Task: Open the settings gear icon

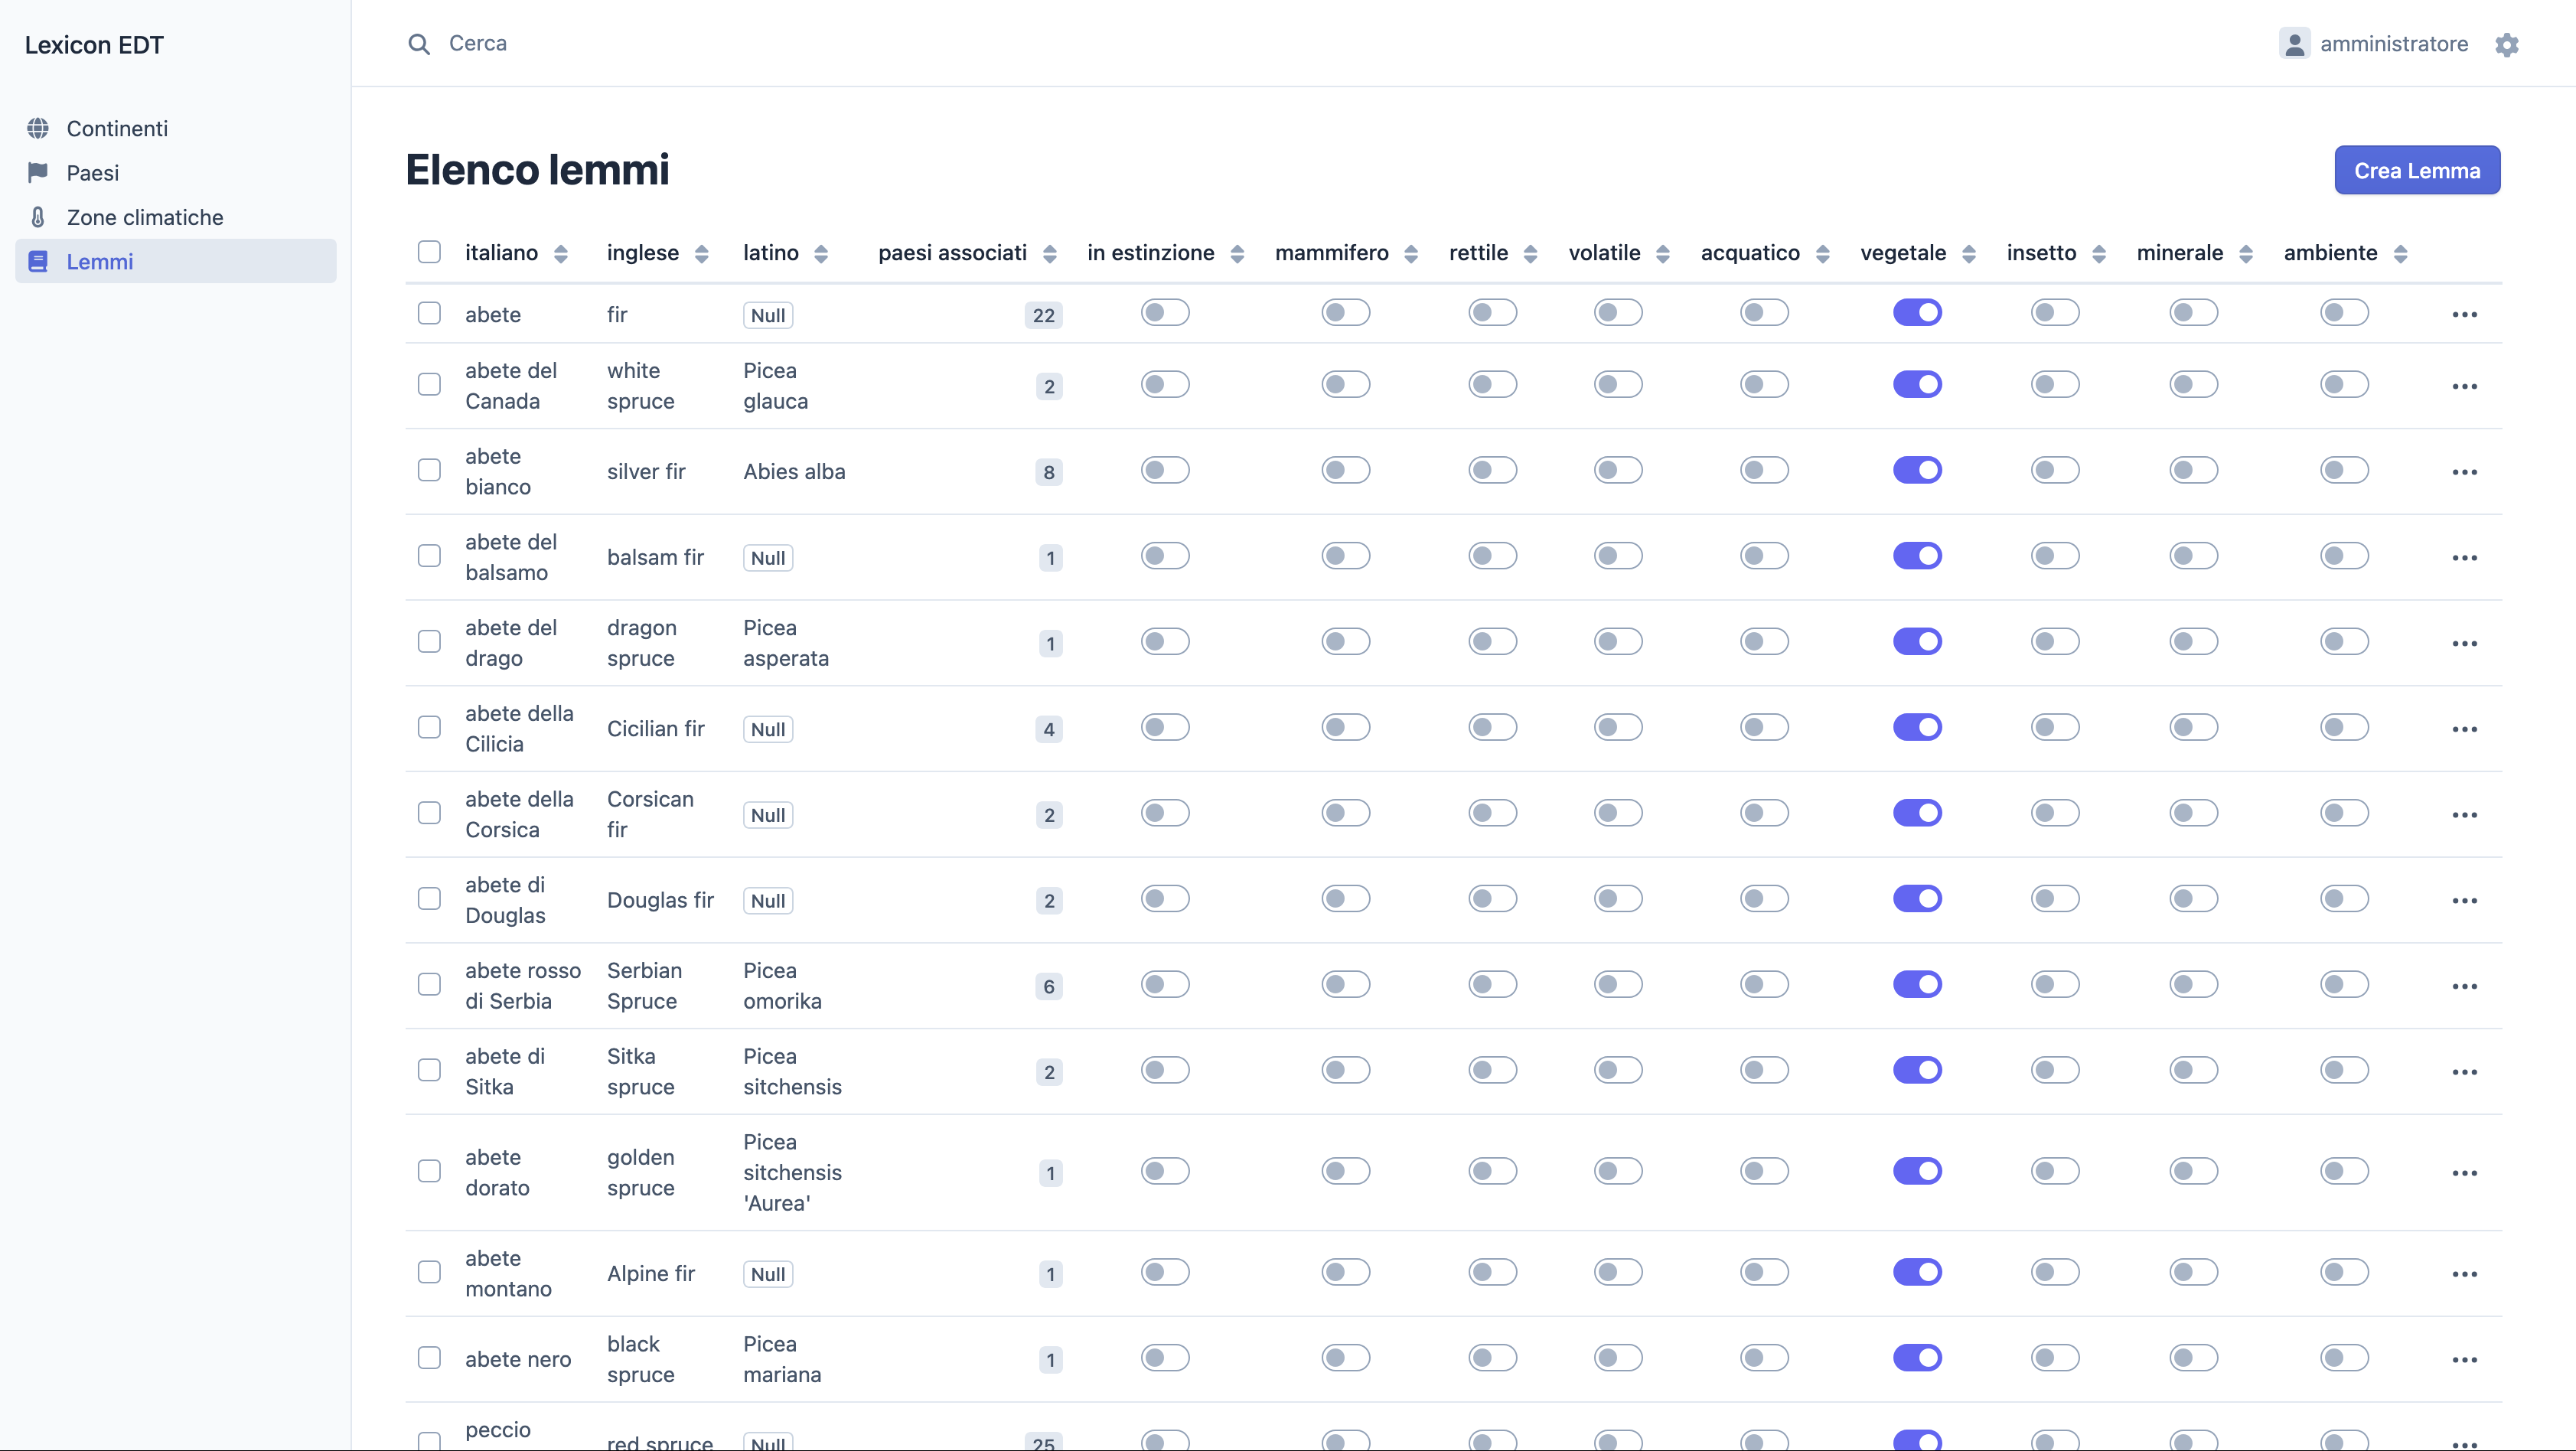Action: (x=2506, y=44)
